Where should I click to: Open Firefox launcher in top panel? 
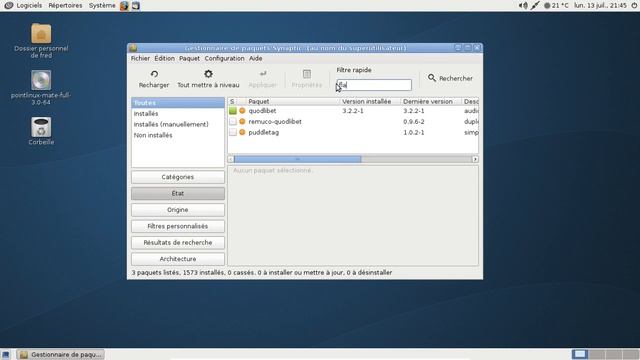click(x=124, y=6)
